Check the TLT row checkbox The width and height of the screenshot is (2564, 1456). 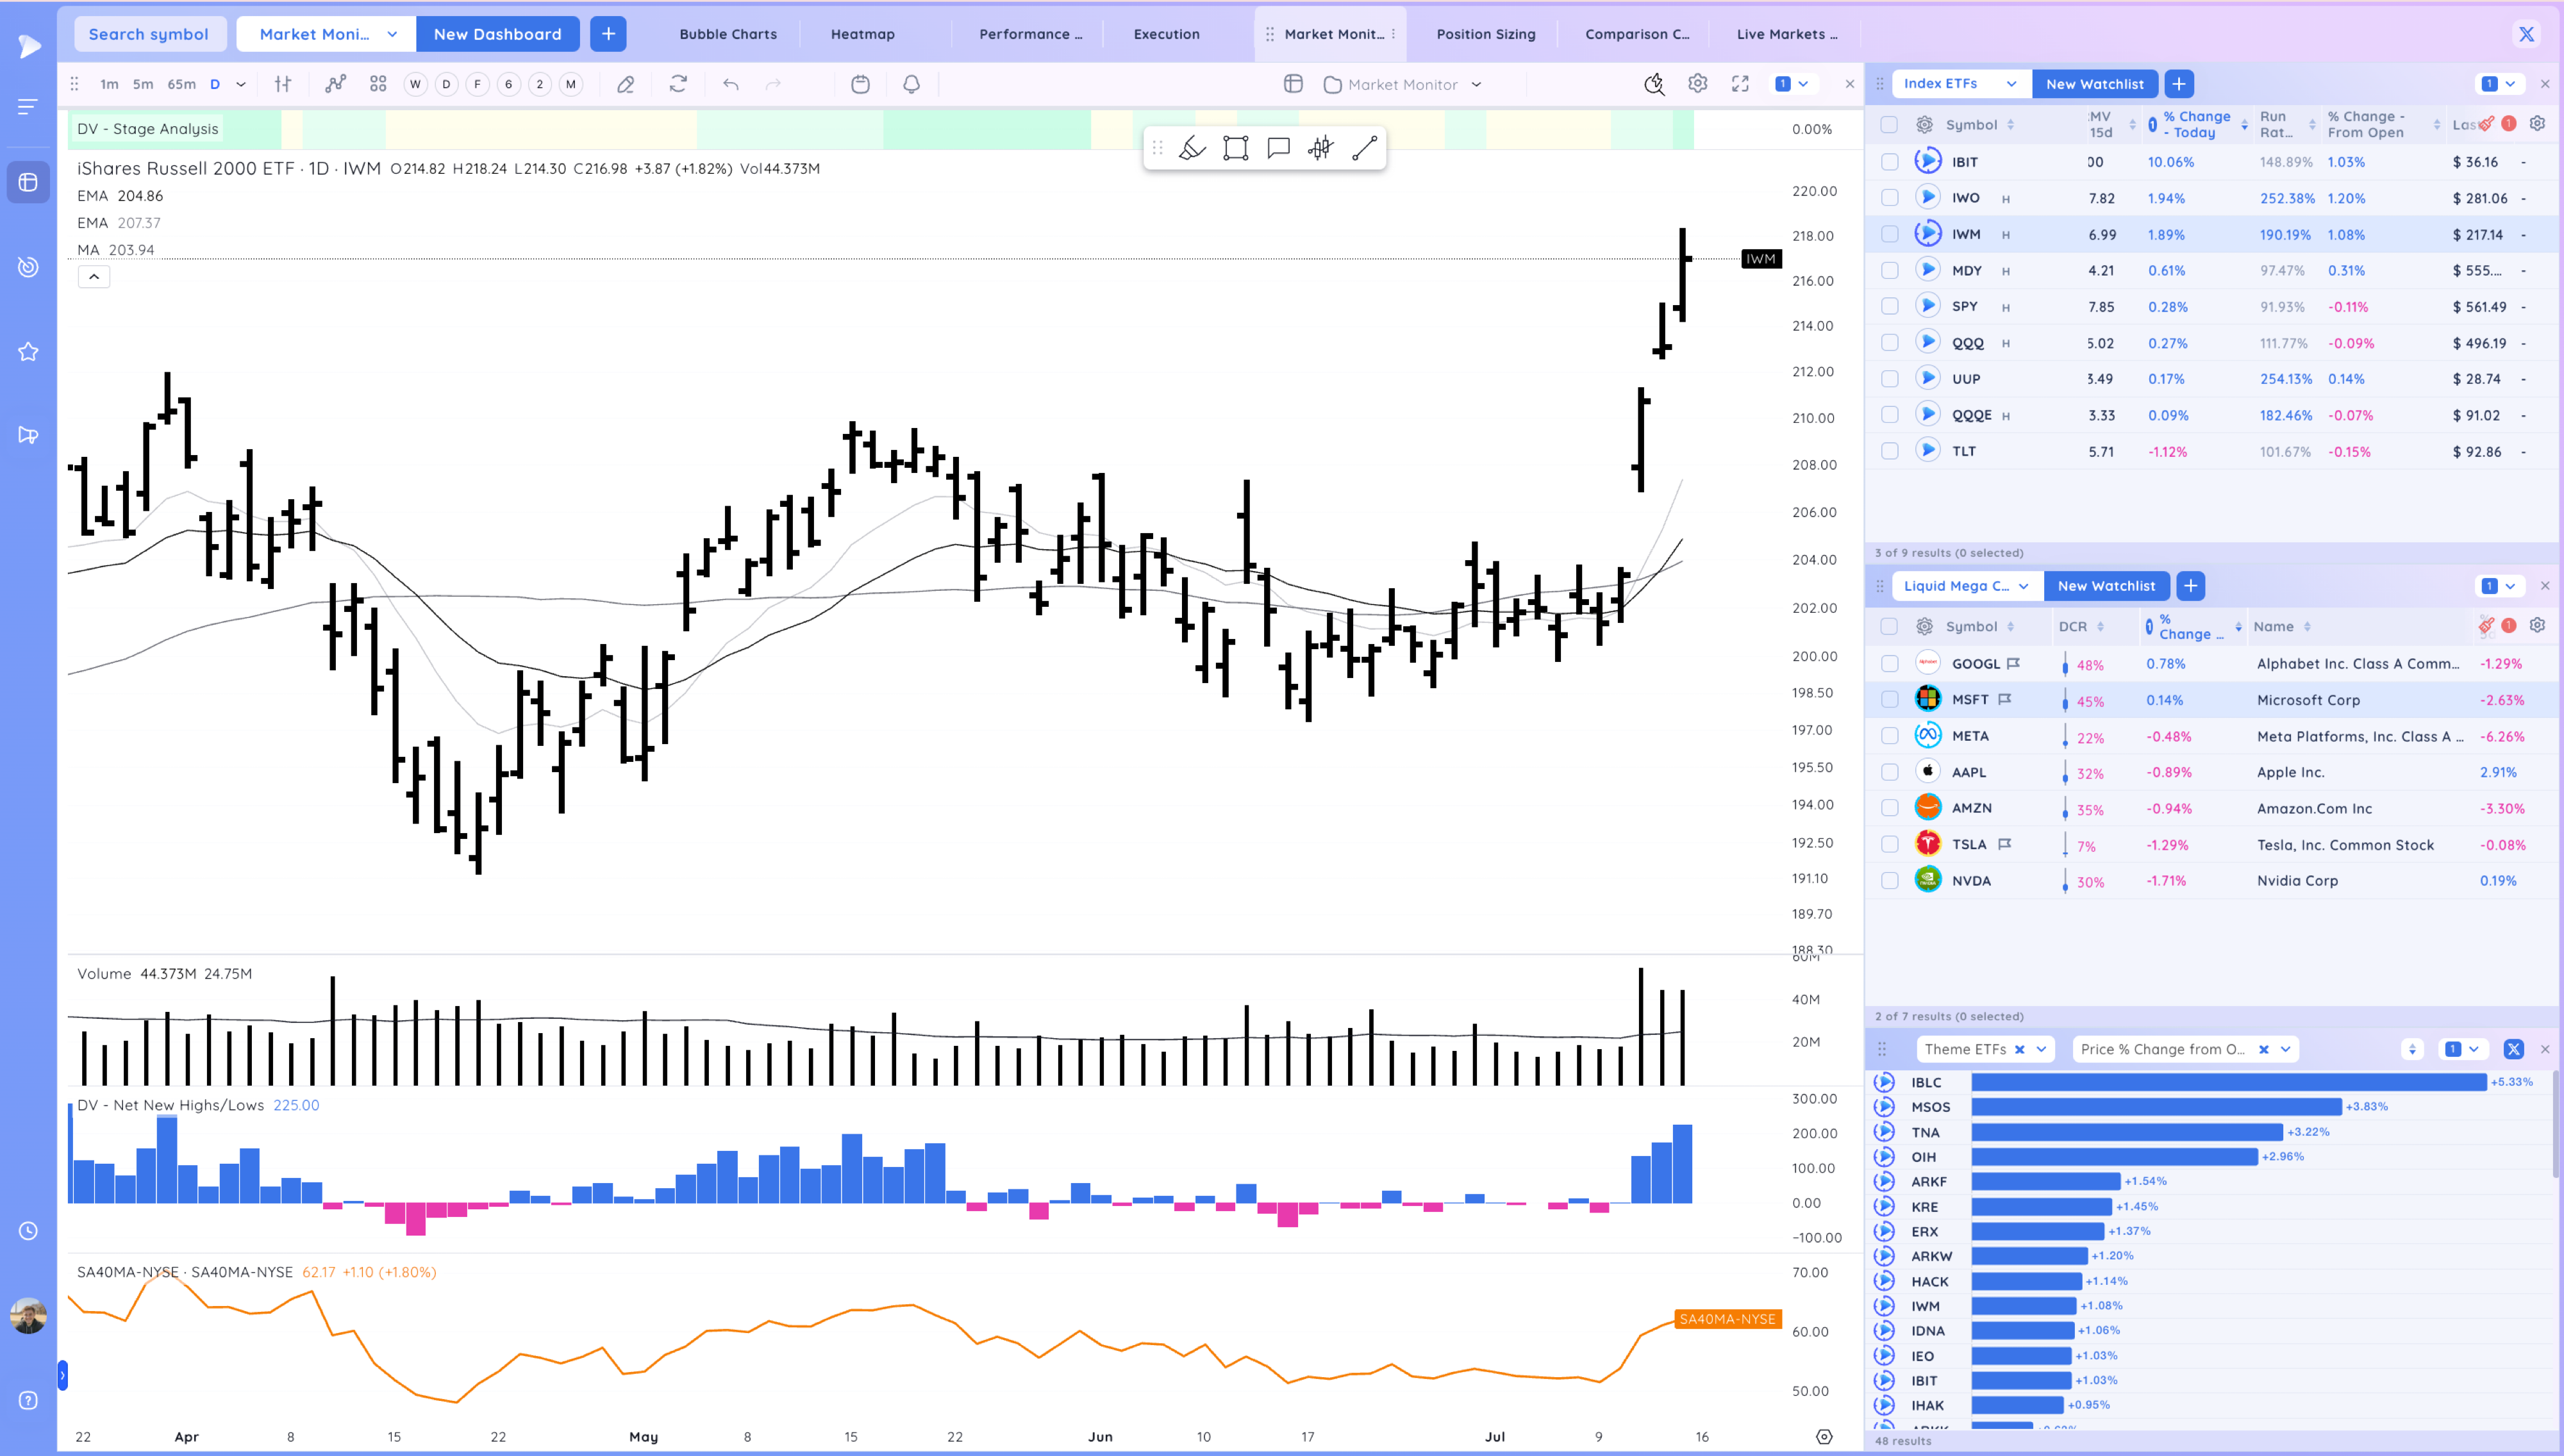[1889, 451]
